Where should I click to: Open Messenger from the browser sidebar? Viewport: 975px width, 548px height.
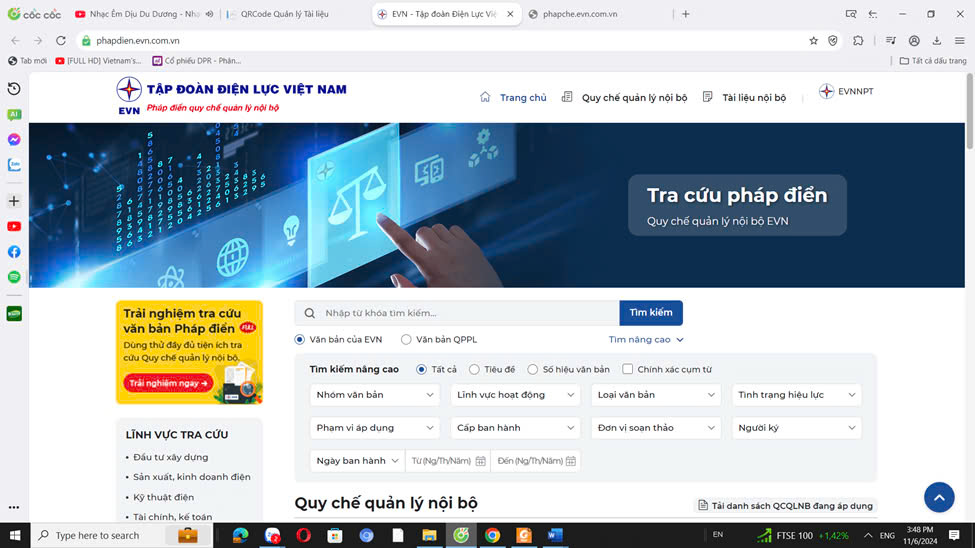click(14, 139)
